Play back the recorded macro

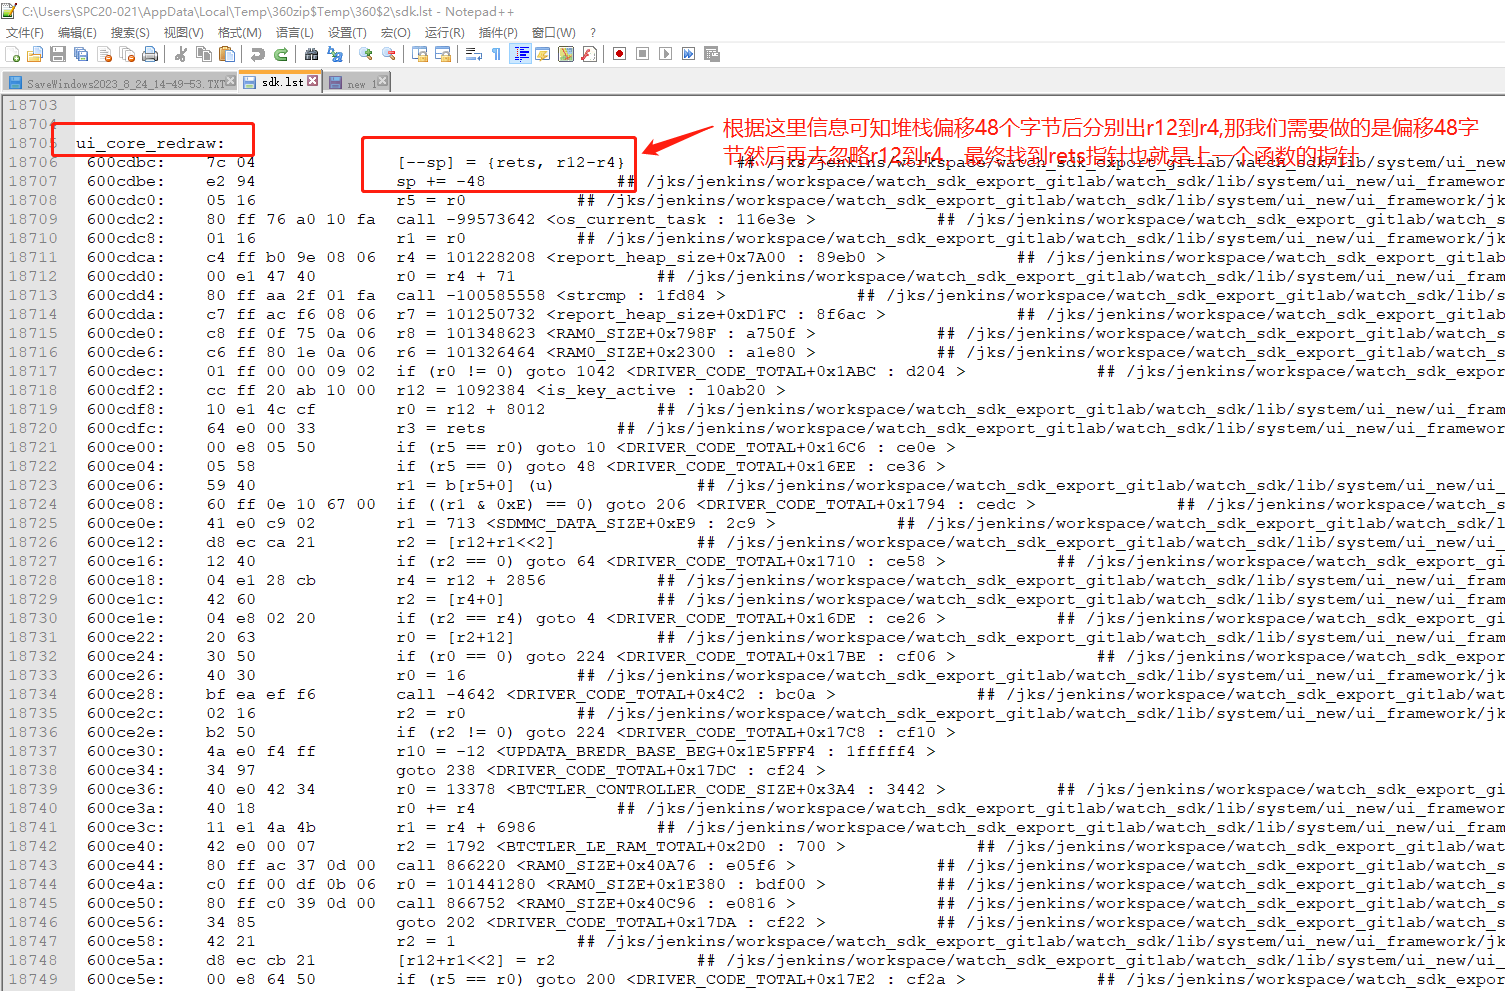tap(666, 54)
